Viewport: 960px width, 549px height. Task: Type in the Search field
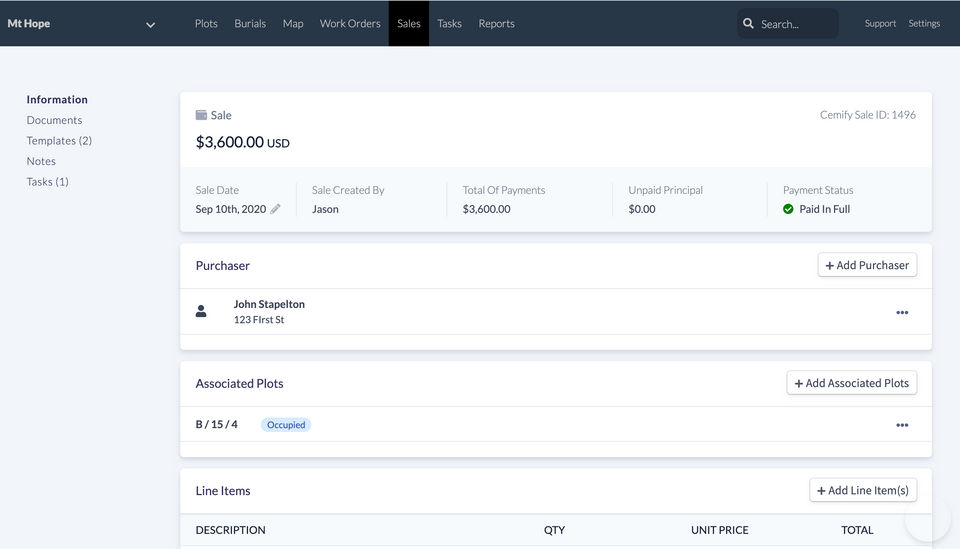tap(796, 24)
